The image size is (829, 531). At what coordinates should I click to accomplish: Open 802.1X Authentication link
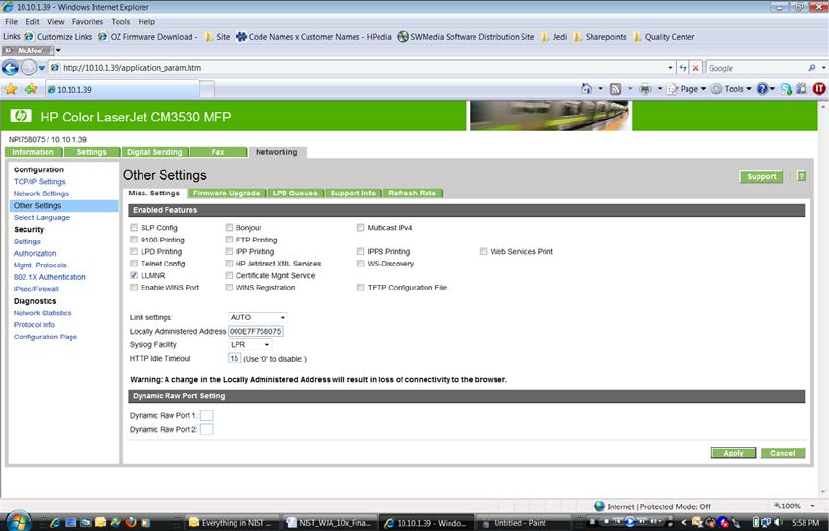[x=50, y=277]
